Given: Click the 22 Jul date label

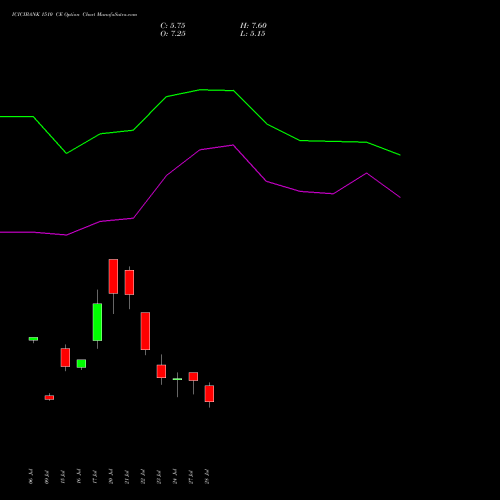Looking at the screenshot, I should pos(143,476).
